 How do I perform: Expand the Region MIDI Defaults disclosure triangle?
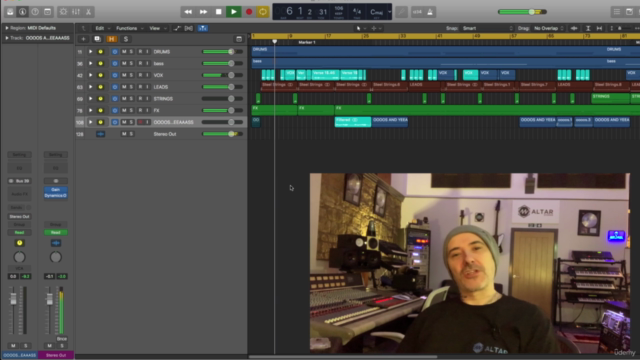click(x=7, y=28)
